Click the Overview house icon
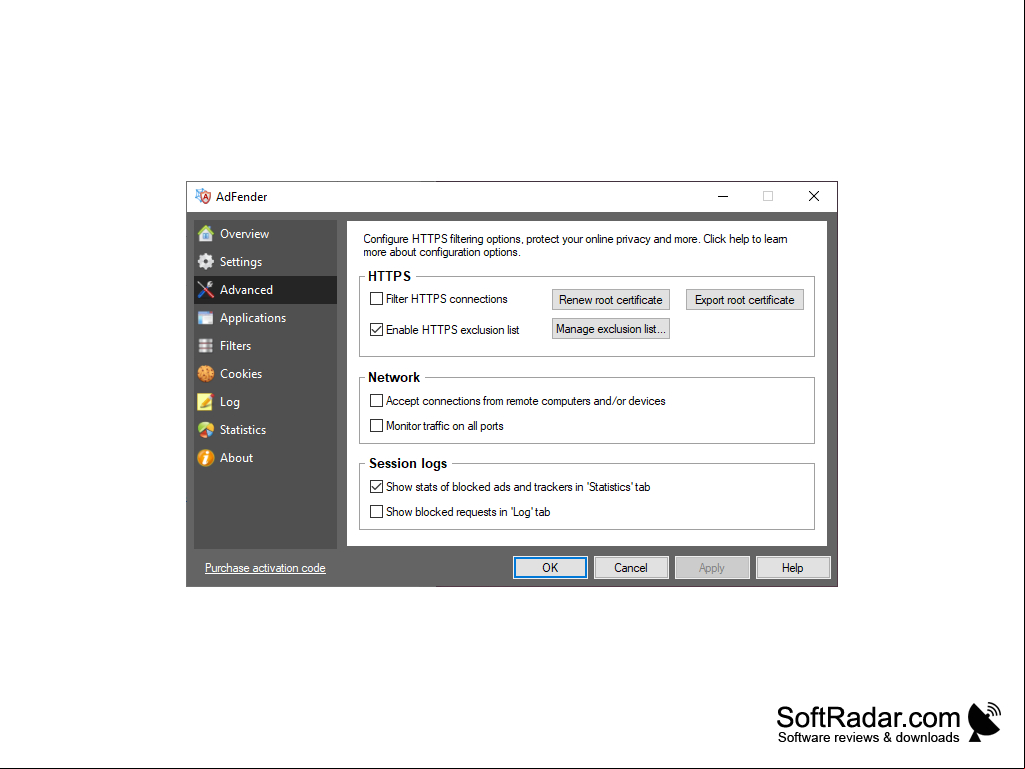This screenshot has width=1025, height=769. (x=206, y=233)
